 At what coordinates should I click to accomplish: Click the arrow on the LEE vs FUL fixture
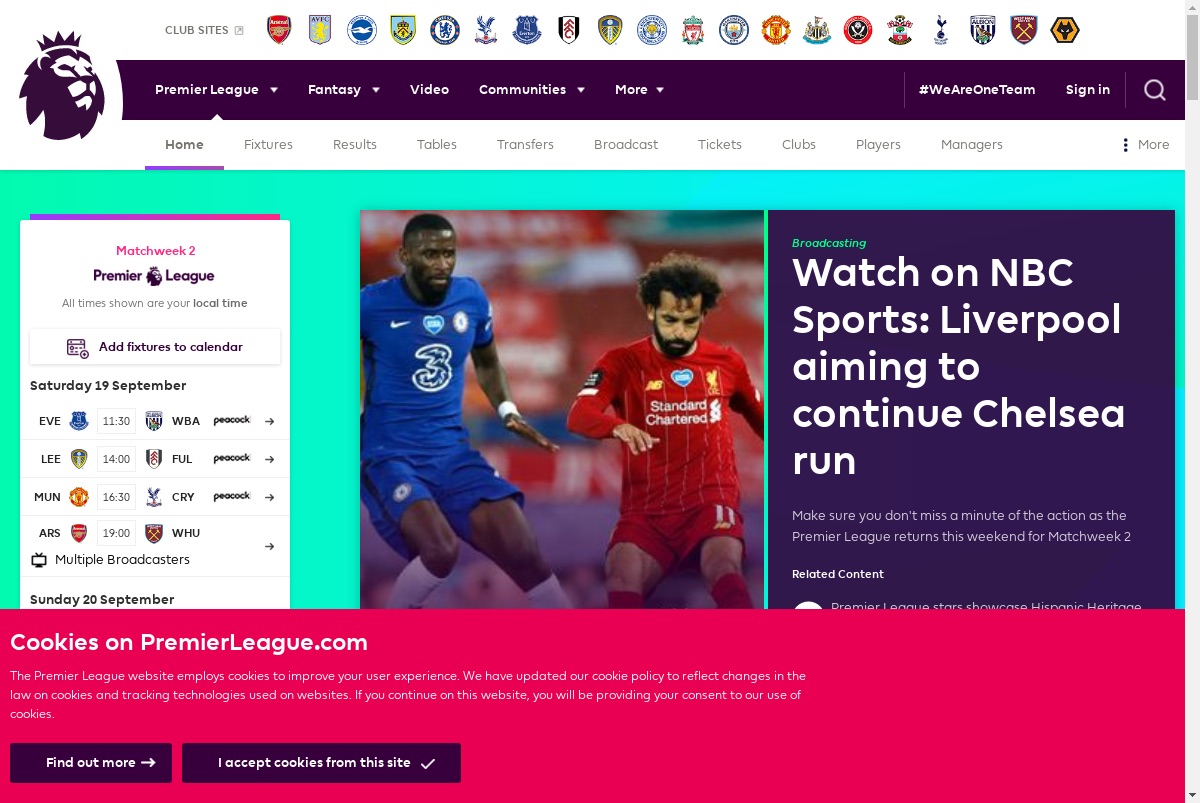tap(269, 459)
